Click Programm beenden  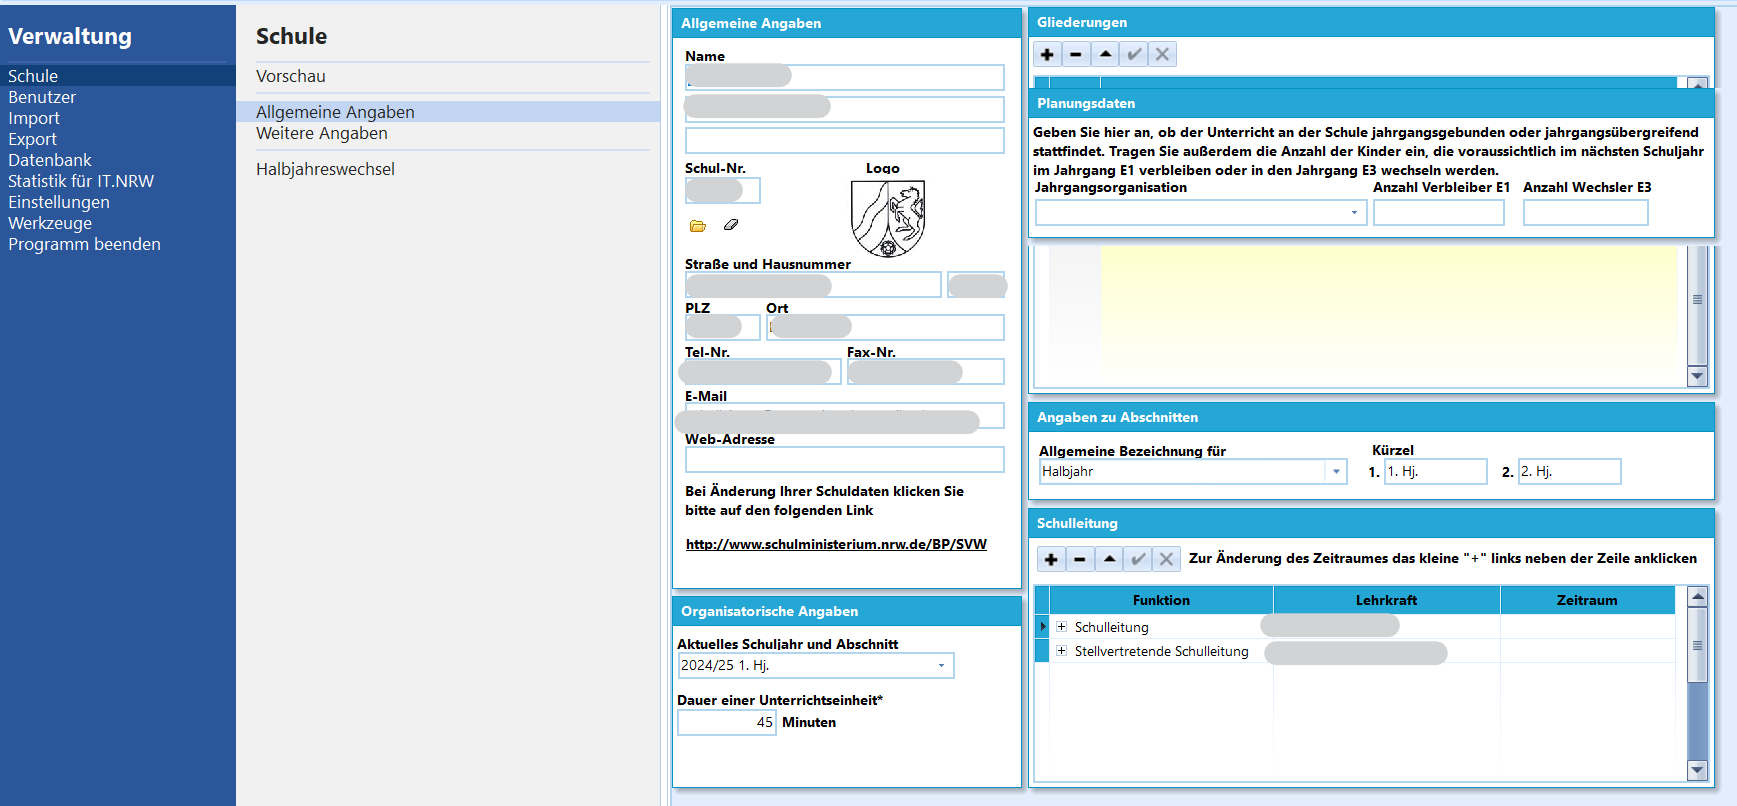pyautogui.click(x=84, y=244)
